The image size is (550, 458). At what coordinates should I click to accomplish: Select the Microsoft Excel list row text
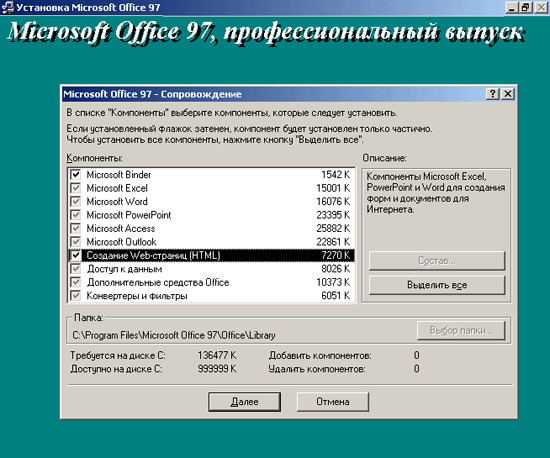(x=117, y=188)
